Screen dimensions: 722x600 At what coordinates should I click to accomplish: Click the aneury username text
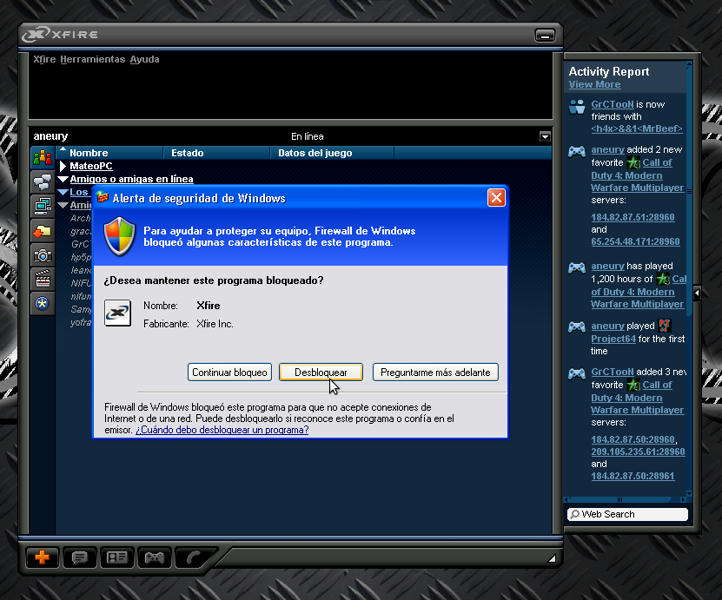click(51, 136)
